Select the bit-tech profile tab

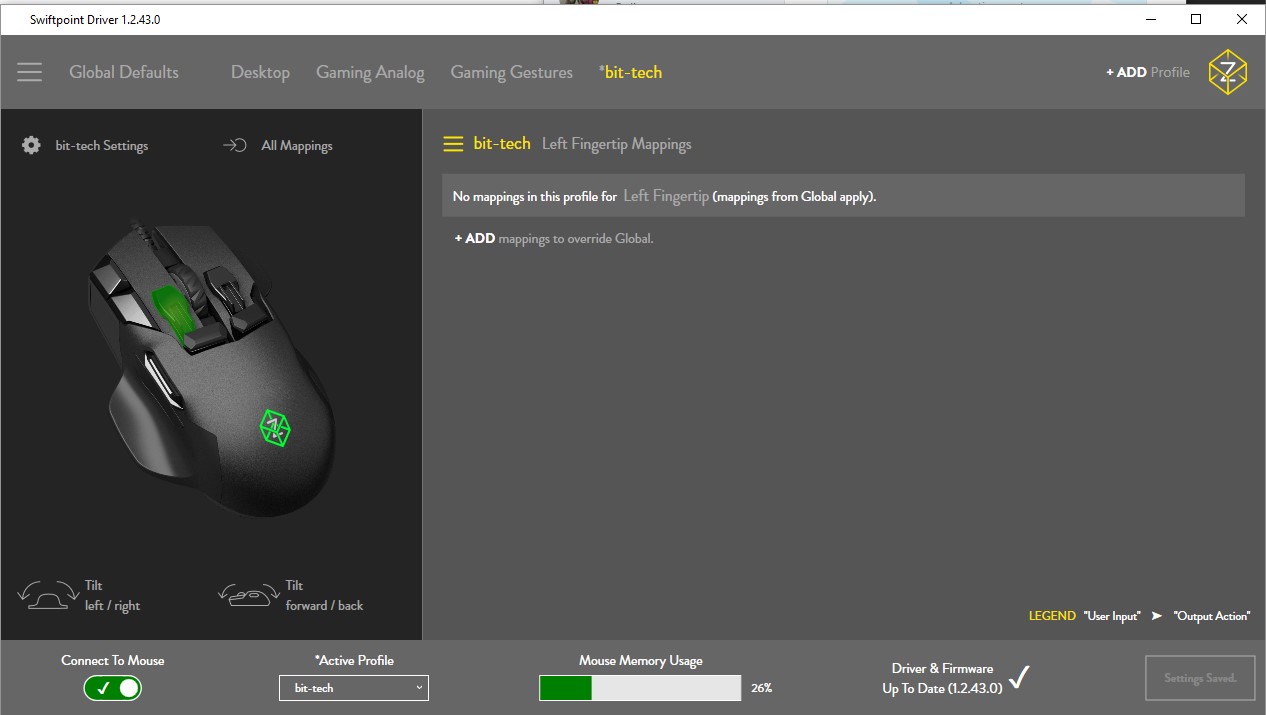point(630,72)
